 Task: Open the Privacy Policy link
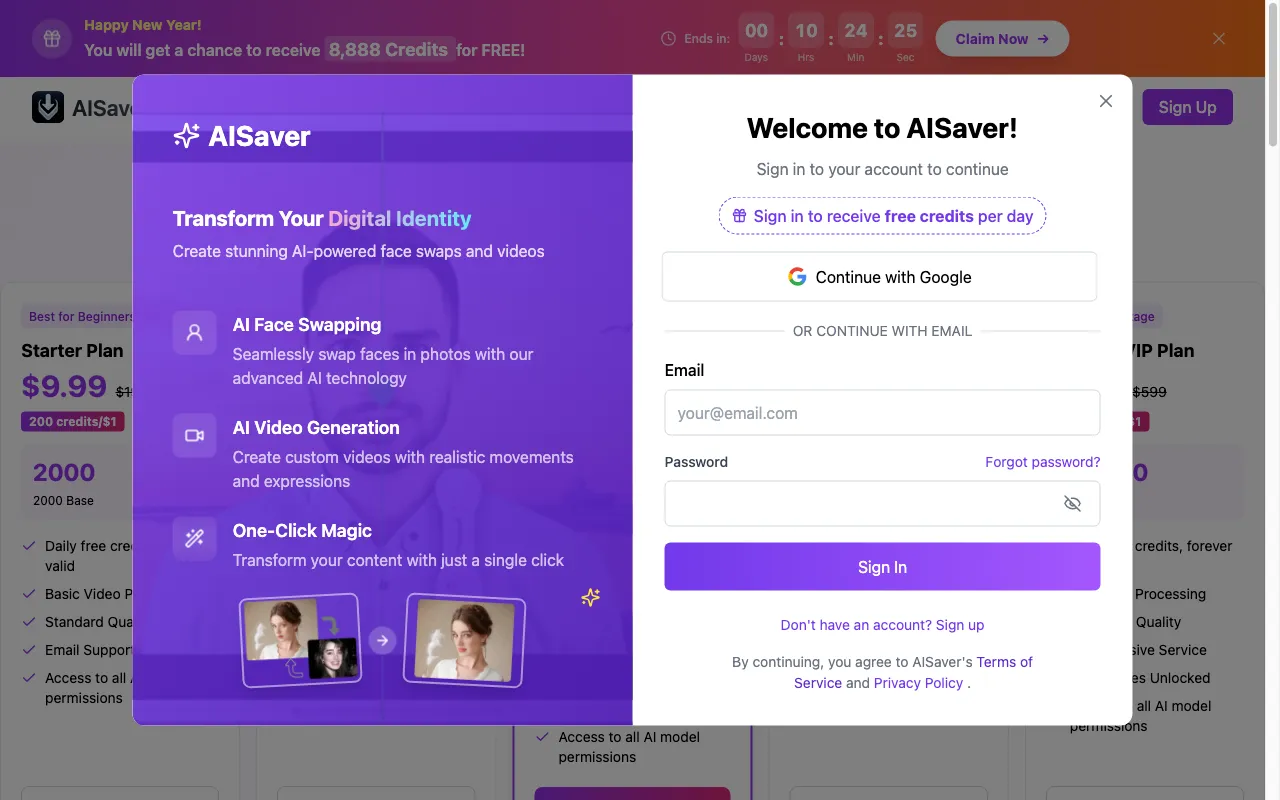point(918,683)
